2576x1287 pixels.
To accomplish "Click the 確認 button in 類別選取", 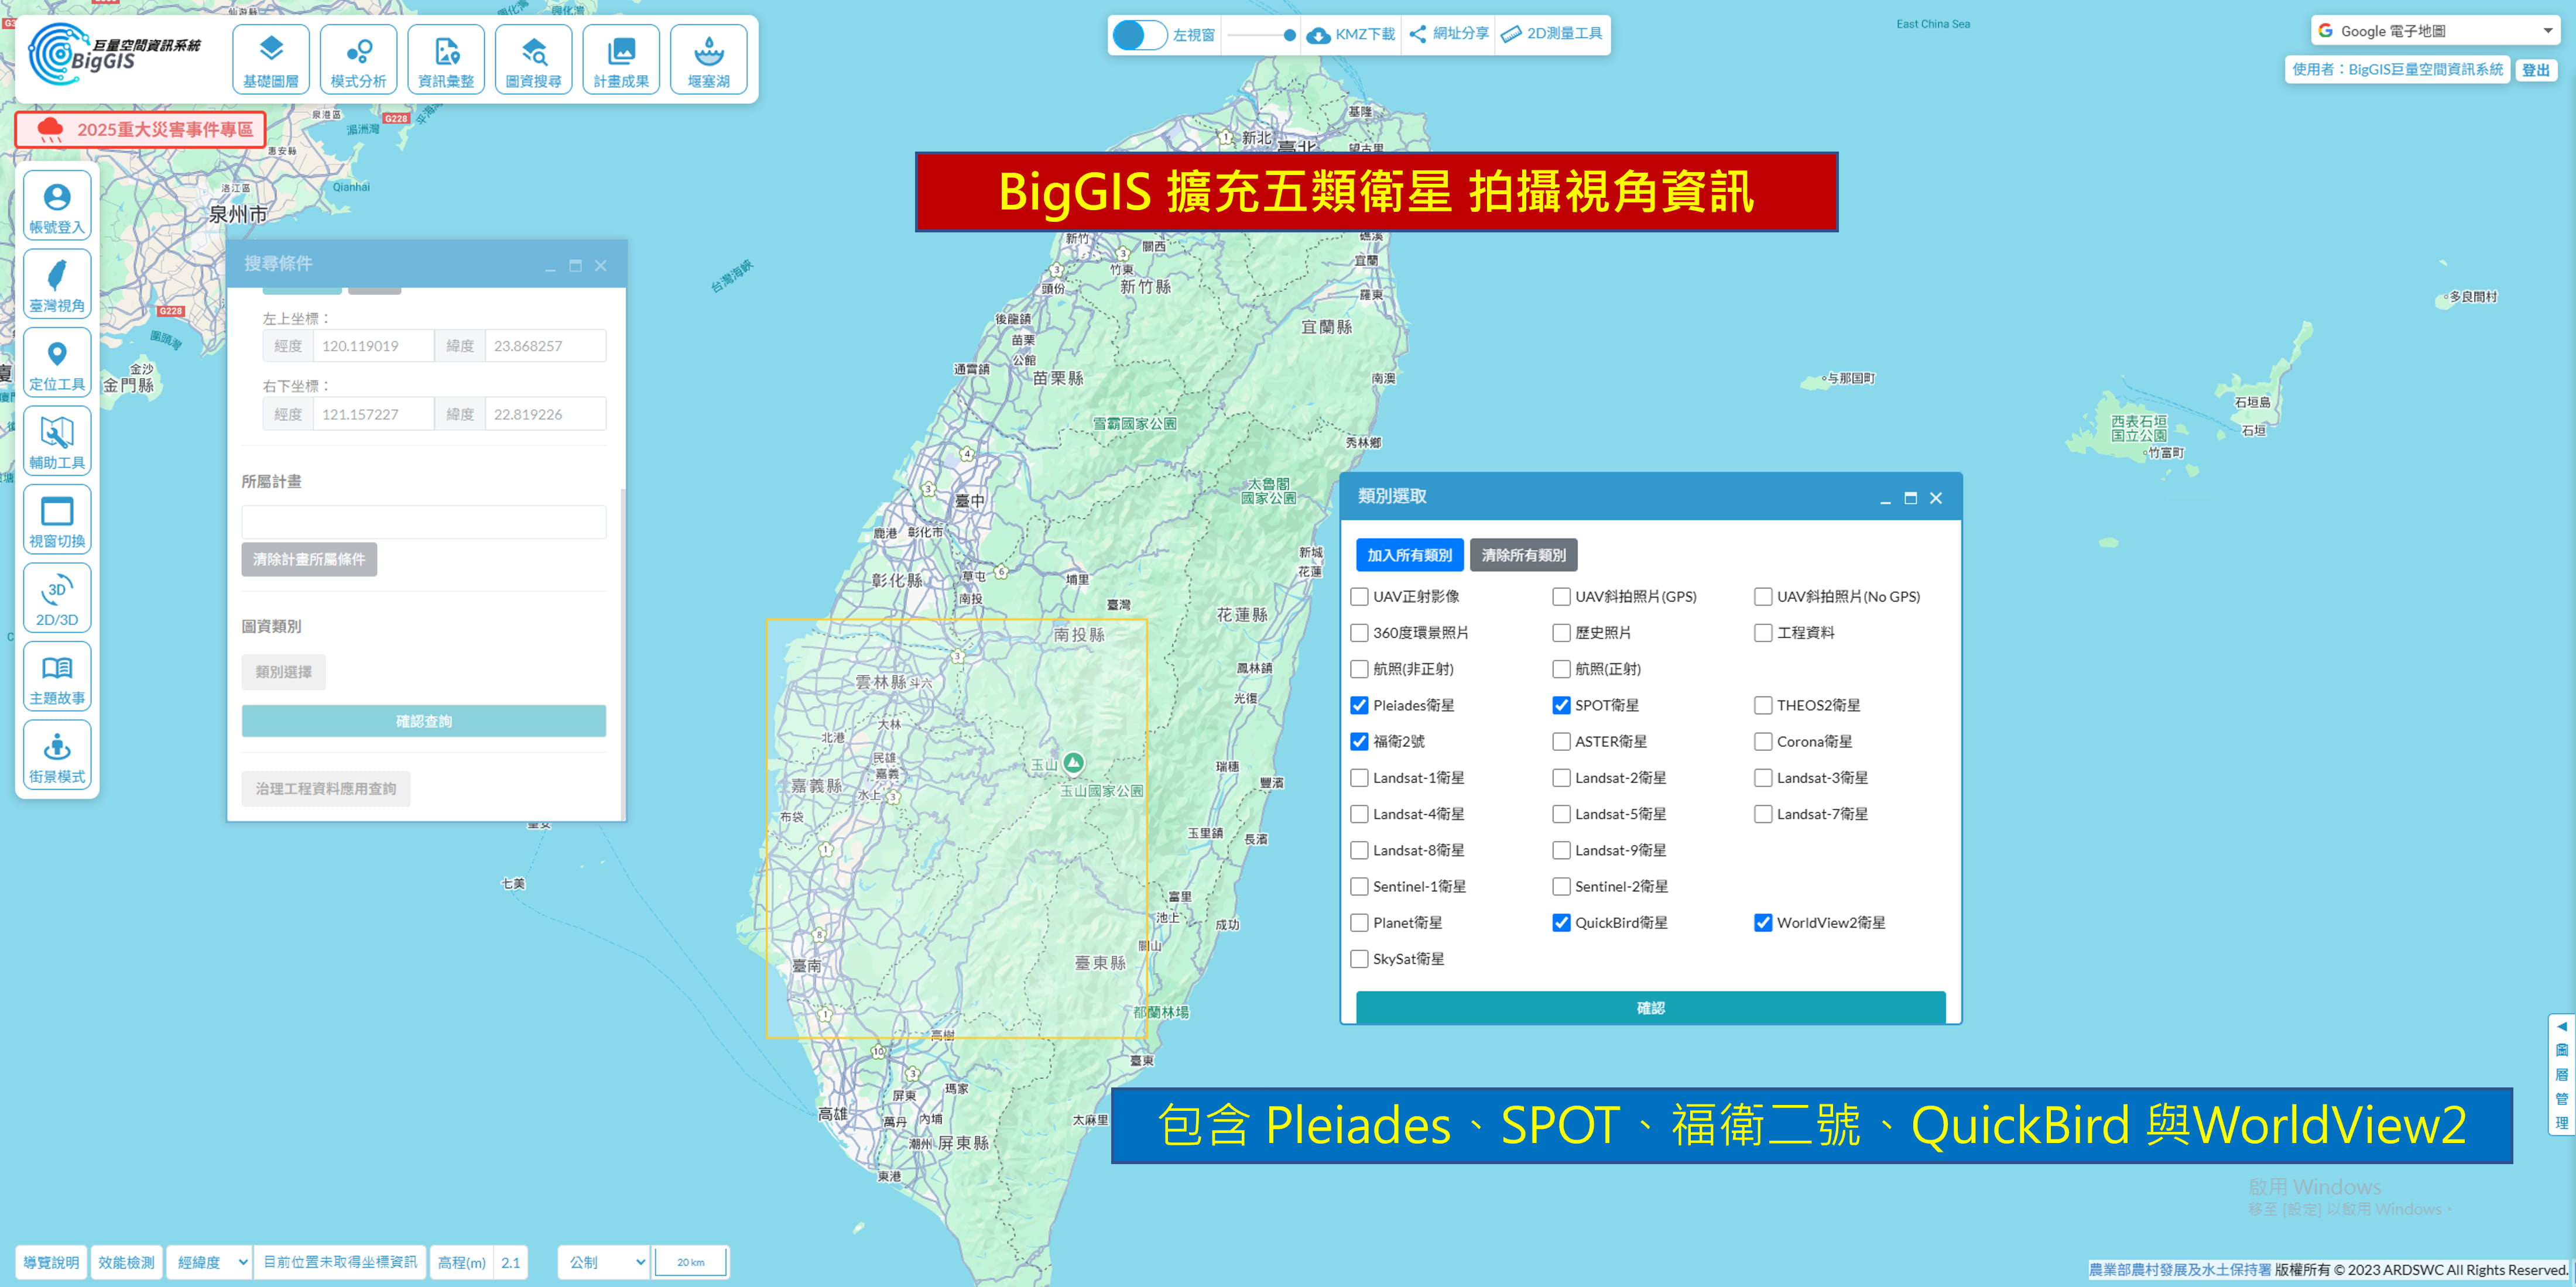I will click(1650, 1007).
